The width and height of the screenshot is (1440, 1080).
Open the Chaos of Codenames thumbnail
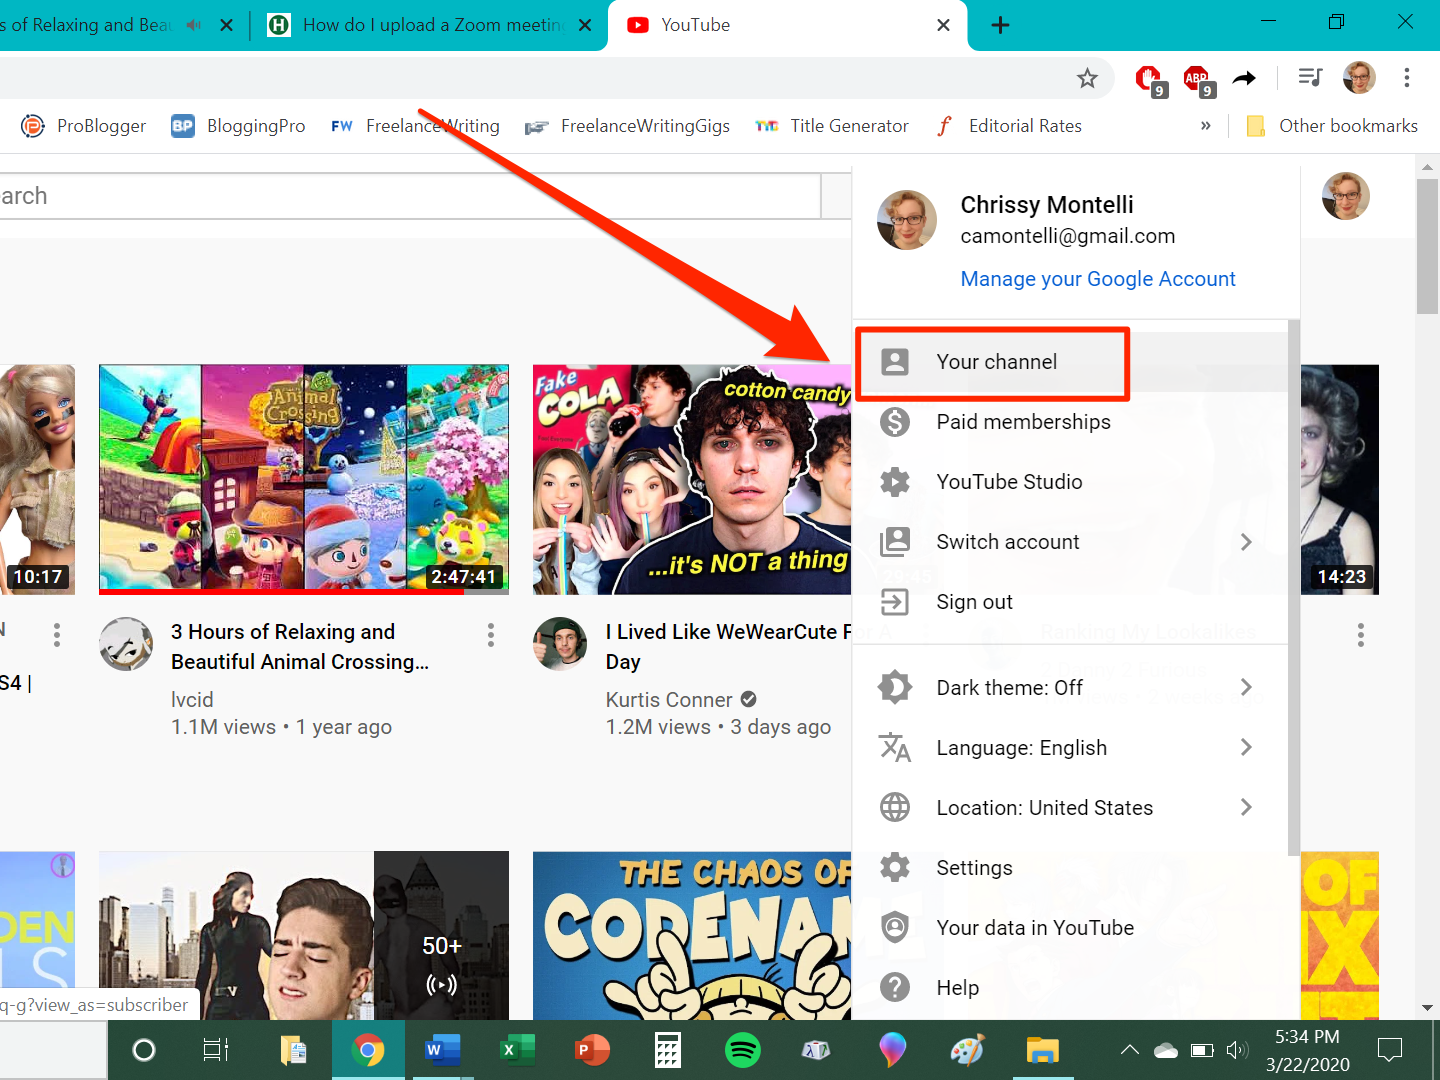pyautogui.click(x=692, y=936)
